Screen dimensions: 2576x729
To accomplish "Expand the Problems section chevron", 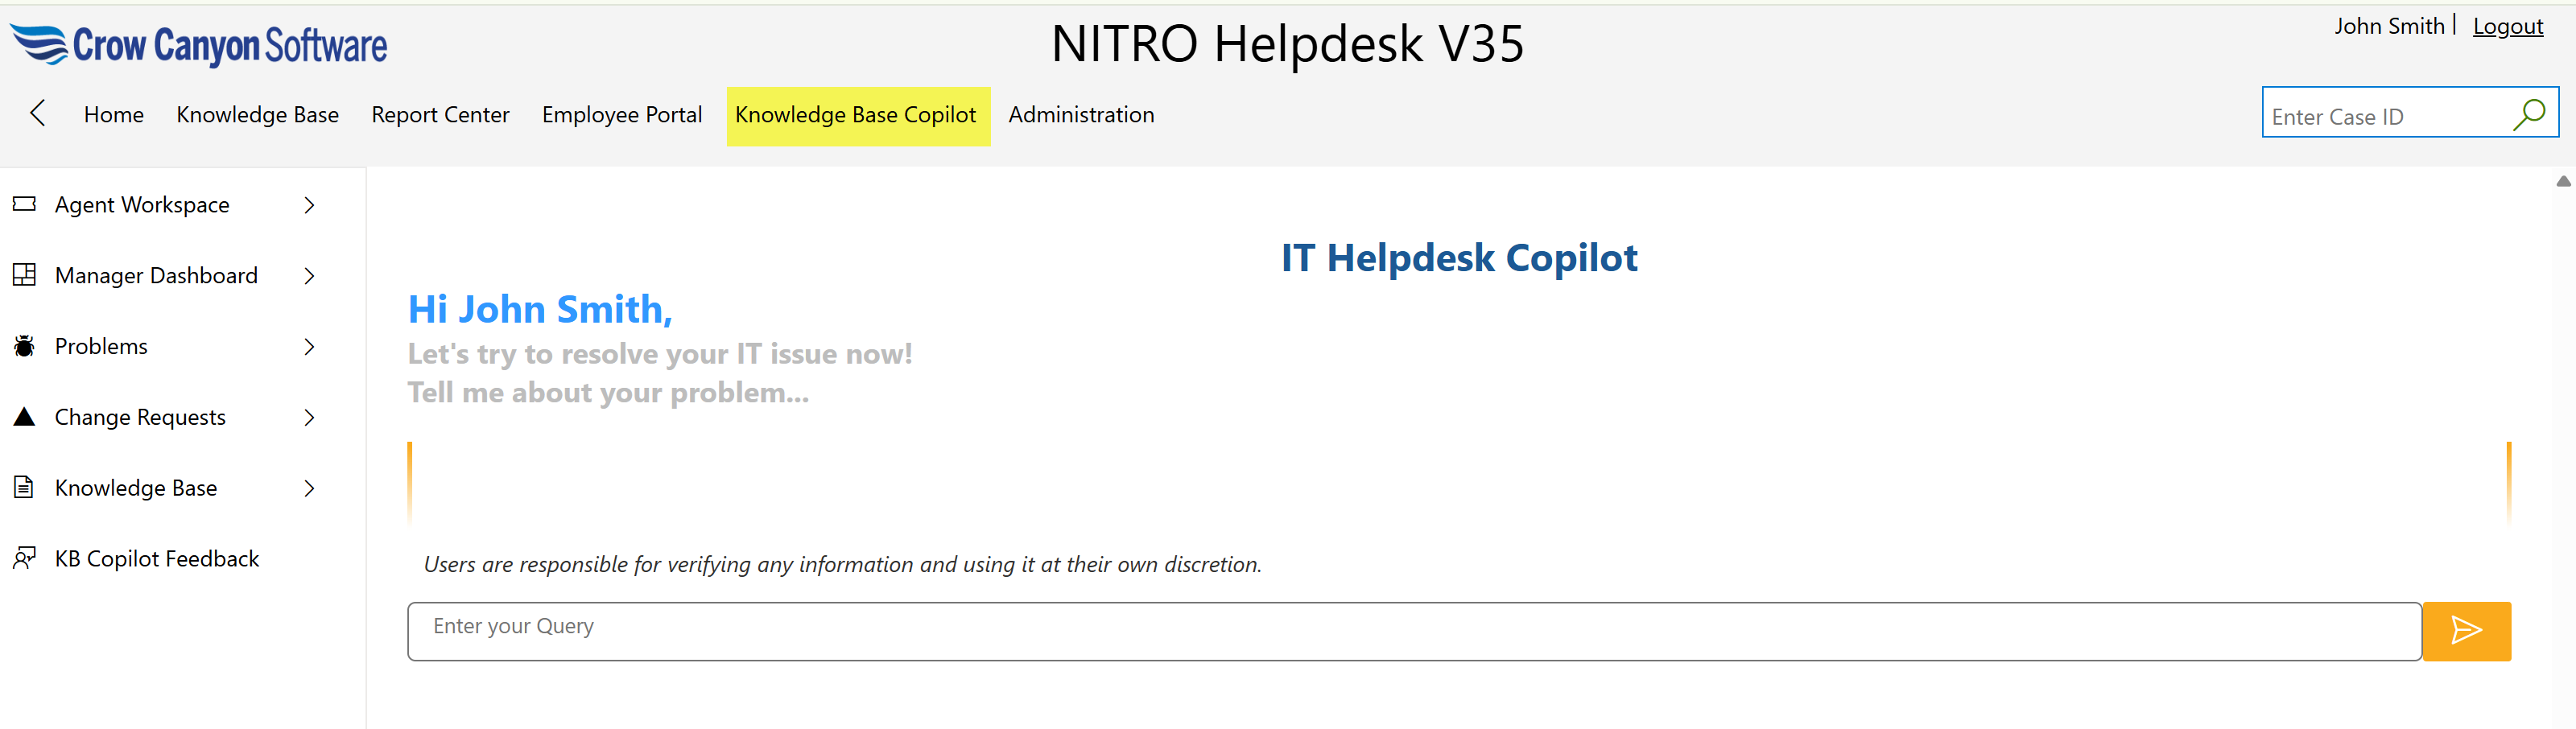I will (309, 346).
